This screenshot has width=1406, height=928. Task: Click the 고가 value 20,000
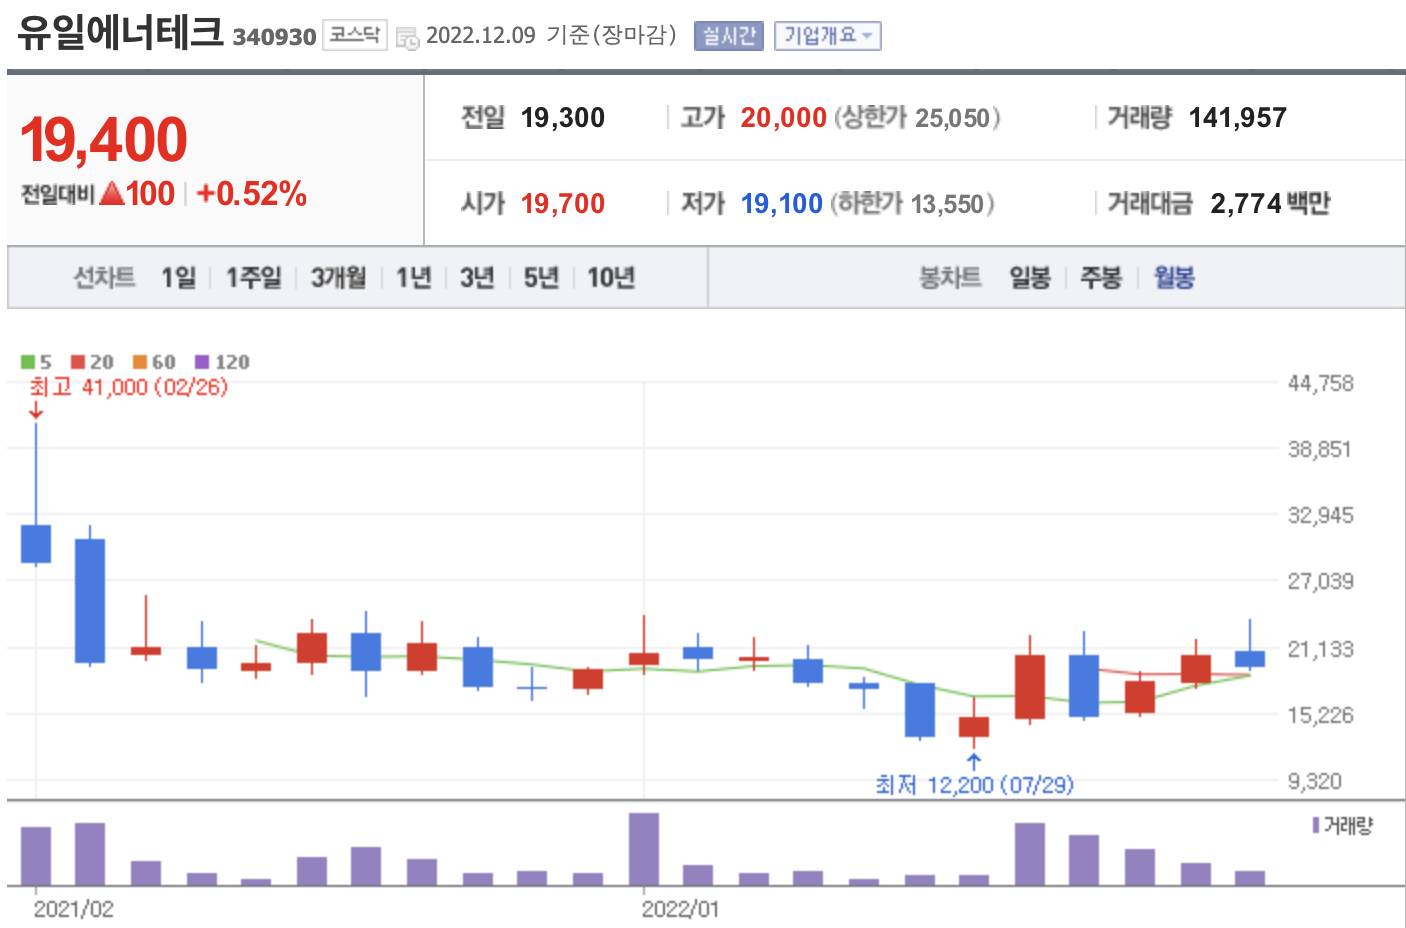coord(784,118)
